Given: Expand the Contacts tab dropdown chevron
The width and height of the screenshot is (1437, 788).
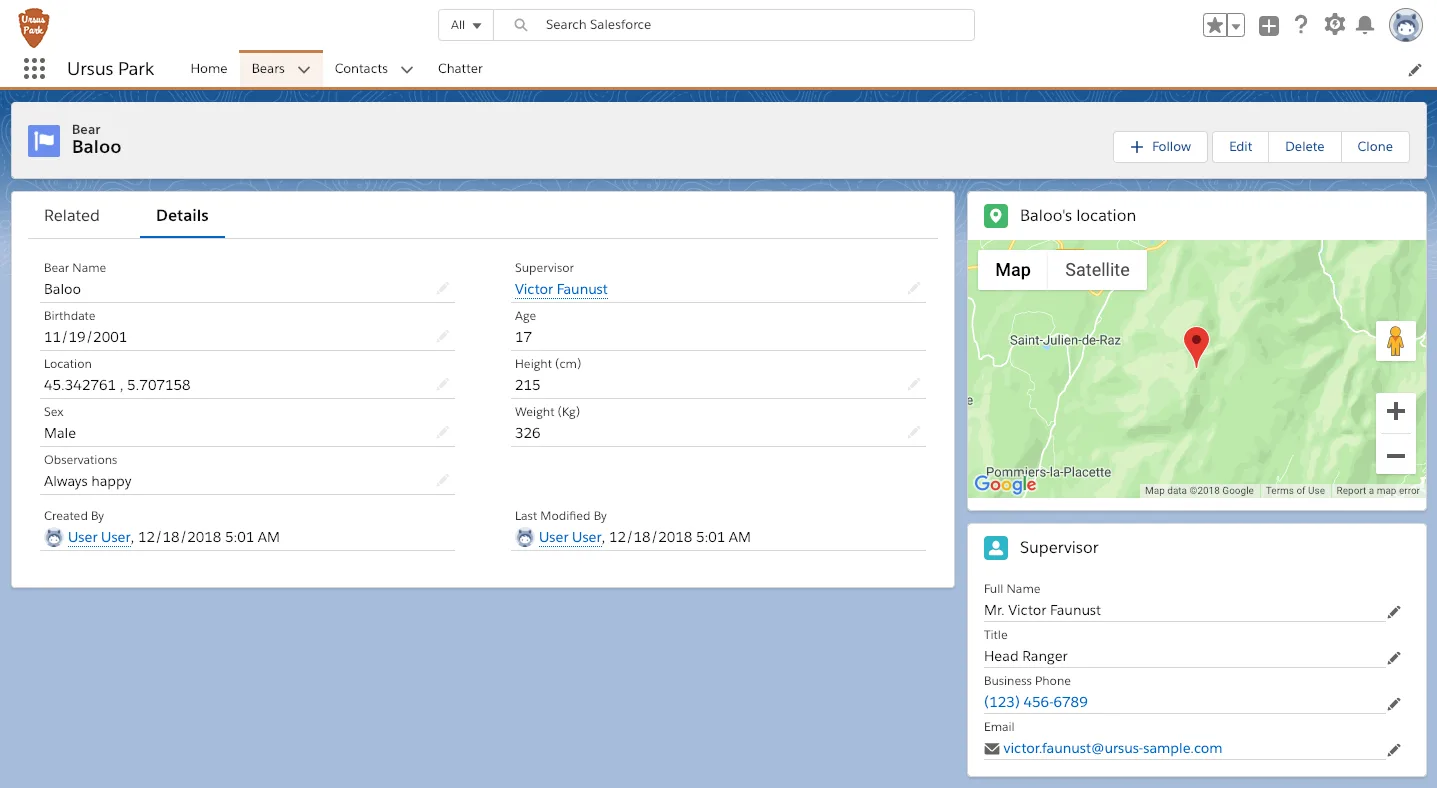Looking at the screenshot, I should pyautogui.click(x=407, y=69).
